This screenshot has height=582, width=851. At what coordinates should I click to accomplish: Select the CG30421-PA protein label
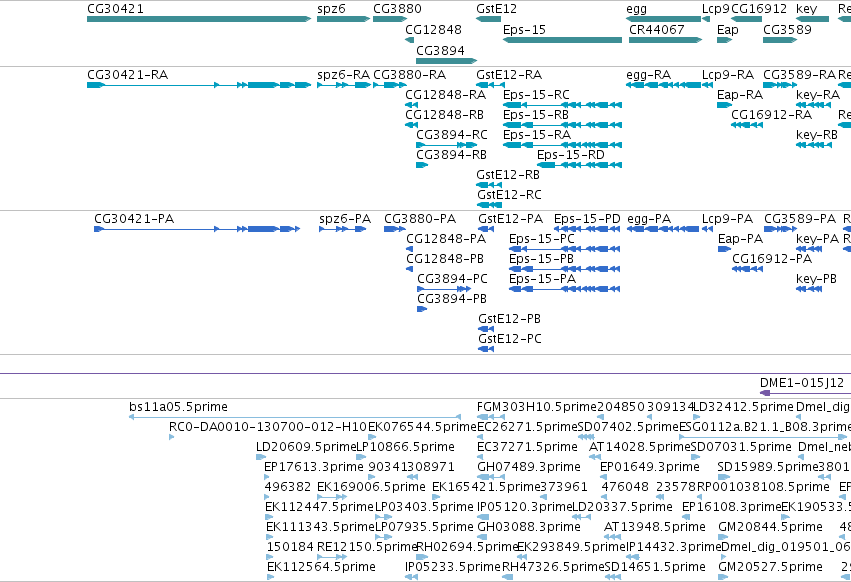[134, 219]
